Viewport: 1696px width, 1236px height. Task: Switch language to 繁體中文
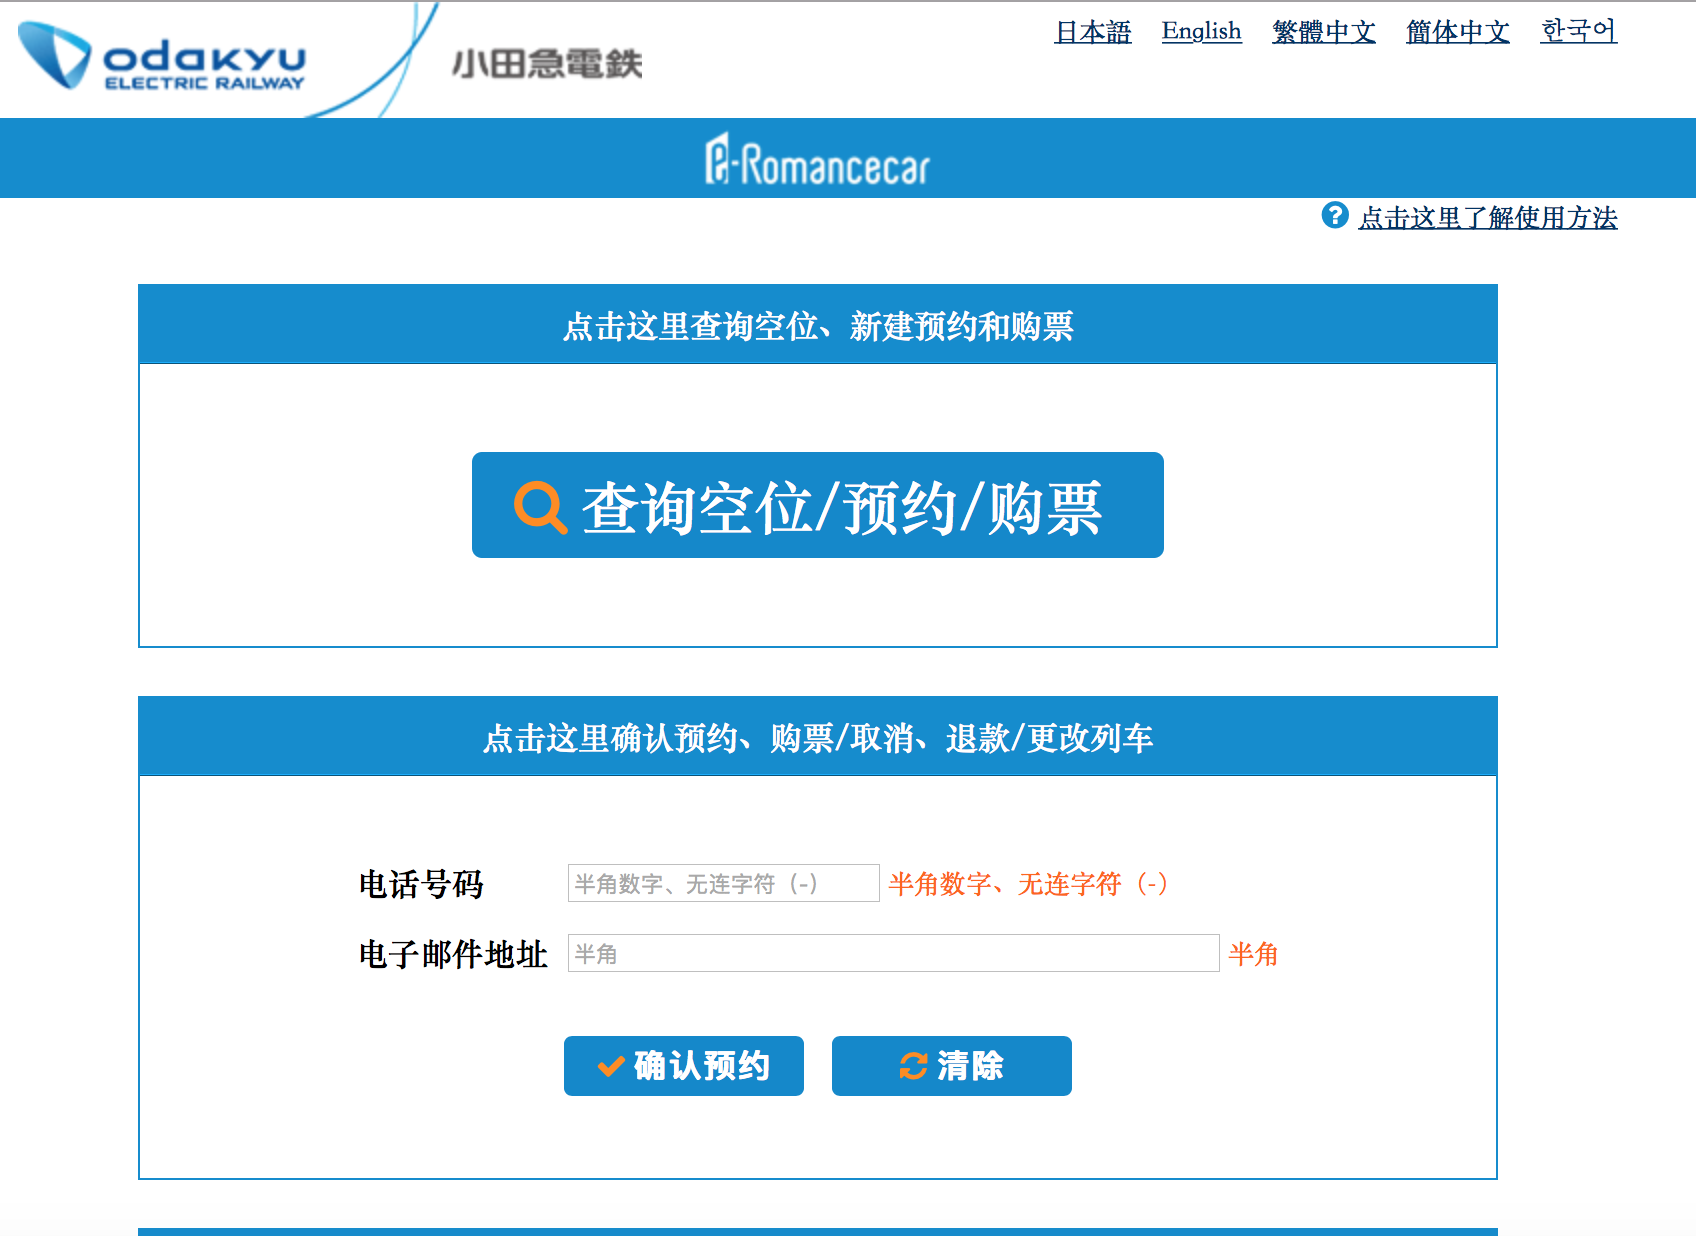tap(1324, 32)
